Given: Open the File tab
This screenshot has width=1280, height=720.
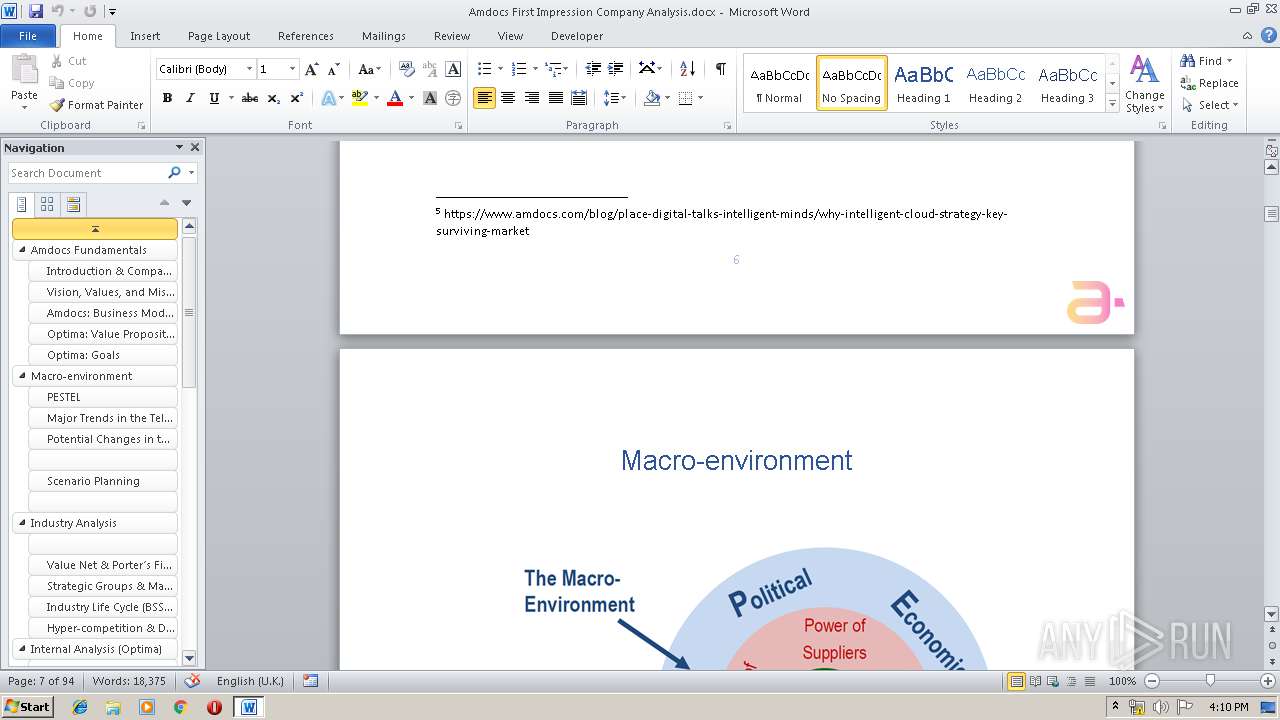Looking at the screenshot, I should pos(28,36).
